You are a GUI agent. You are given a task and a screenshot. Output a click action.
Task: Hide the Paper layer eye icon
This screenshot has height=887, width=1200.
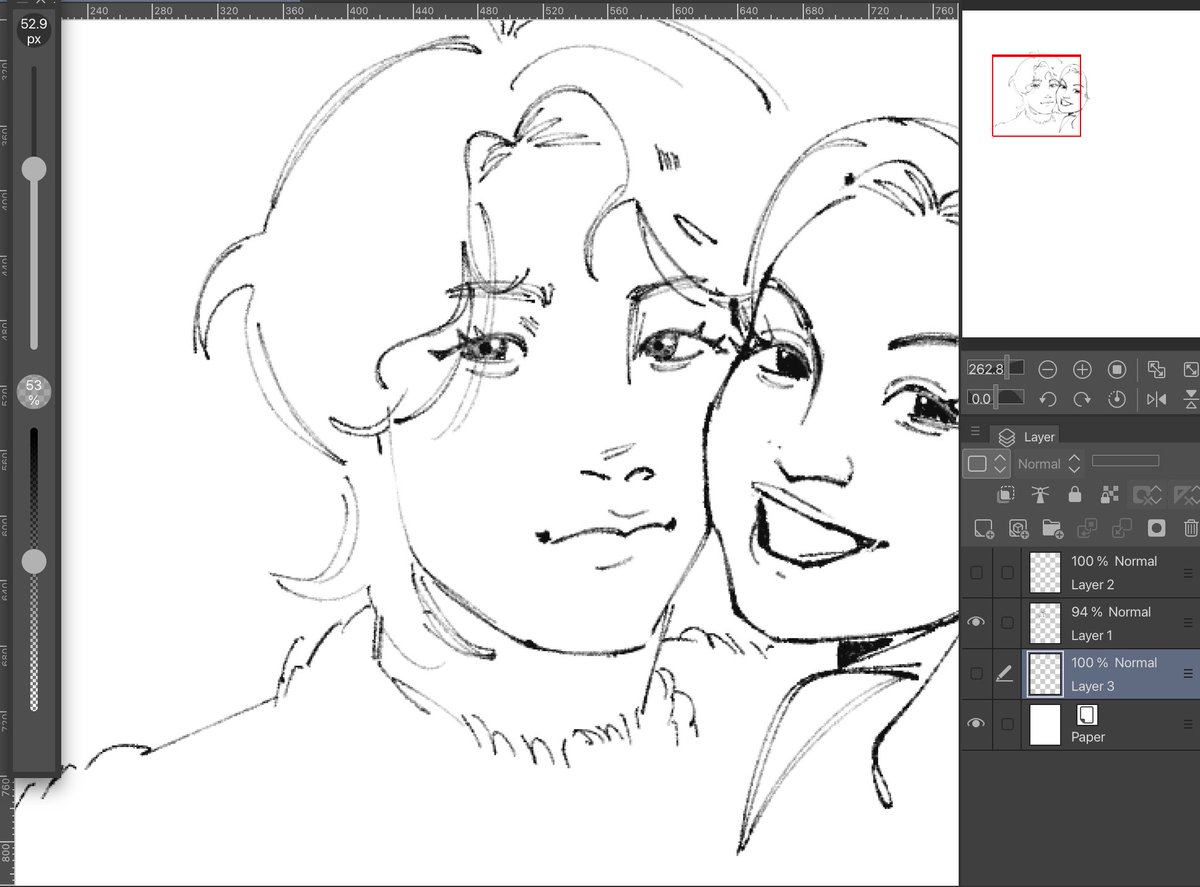[976, 724]
